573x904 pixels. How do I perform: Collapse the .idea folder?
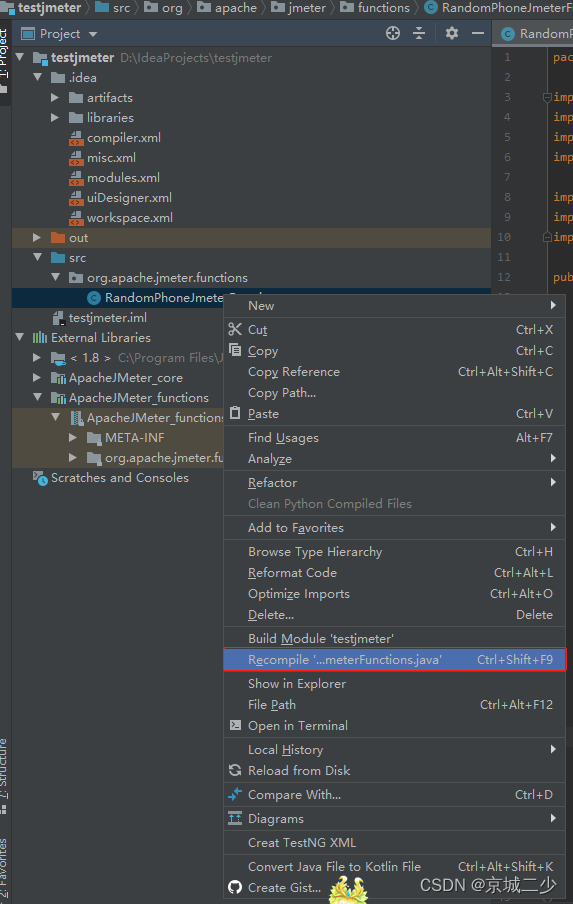(38, 77)
